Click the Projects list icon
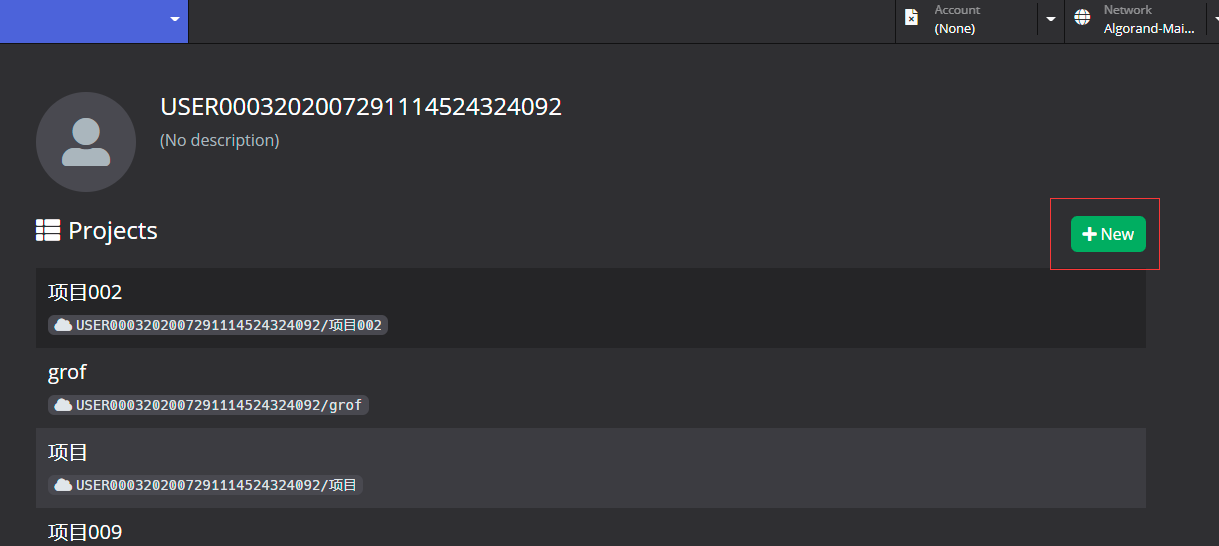1219x546 pixels. pyautogui.click(x=48, y=230)
